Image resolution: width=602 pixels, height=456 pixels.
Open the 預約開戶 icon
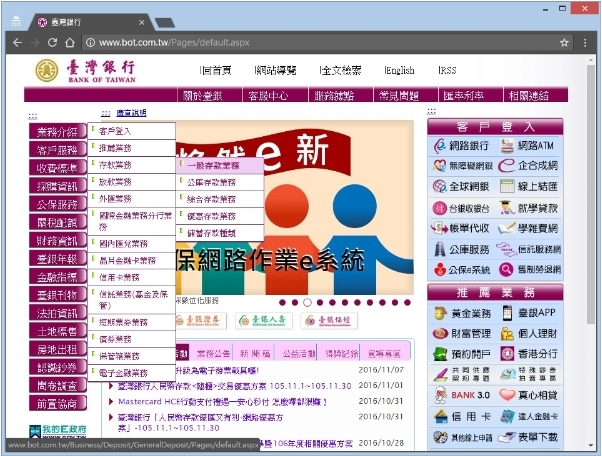click(440, 354)
